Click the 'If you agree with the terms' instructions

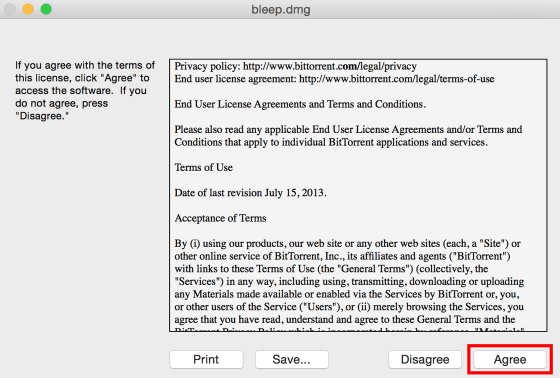pyautogui.click(x=85, y=90)
